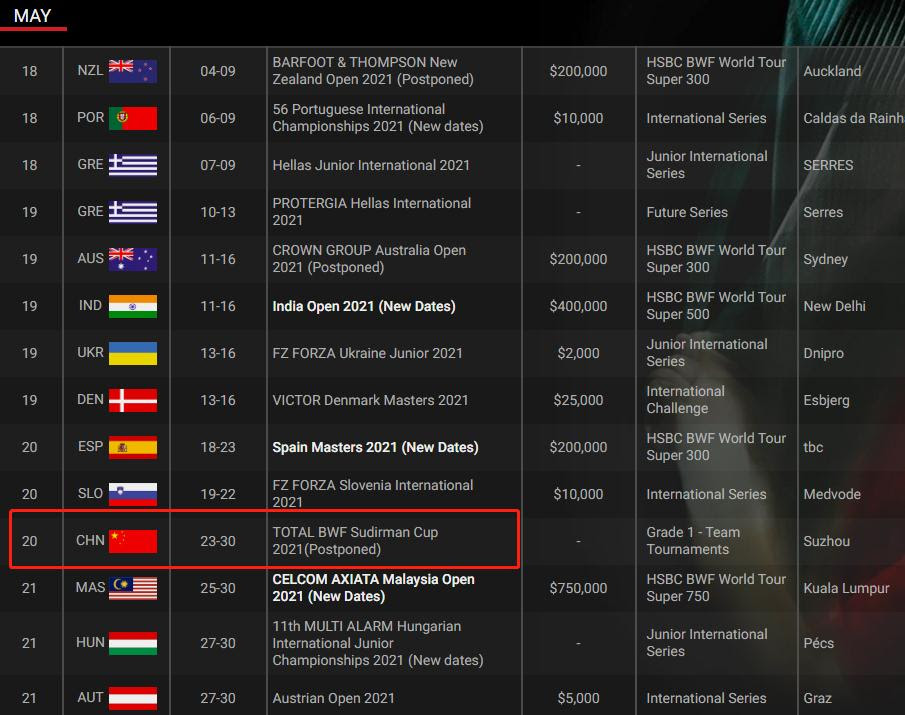
Task: Select the ESP country code
Action: (91, 447)
